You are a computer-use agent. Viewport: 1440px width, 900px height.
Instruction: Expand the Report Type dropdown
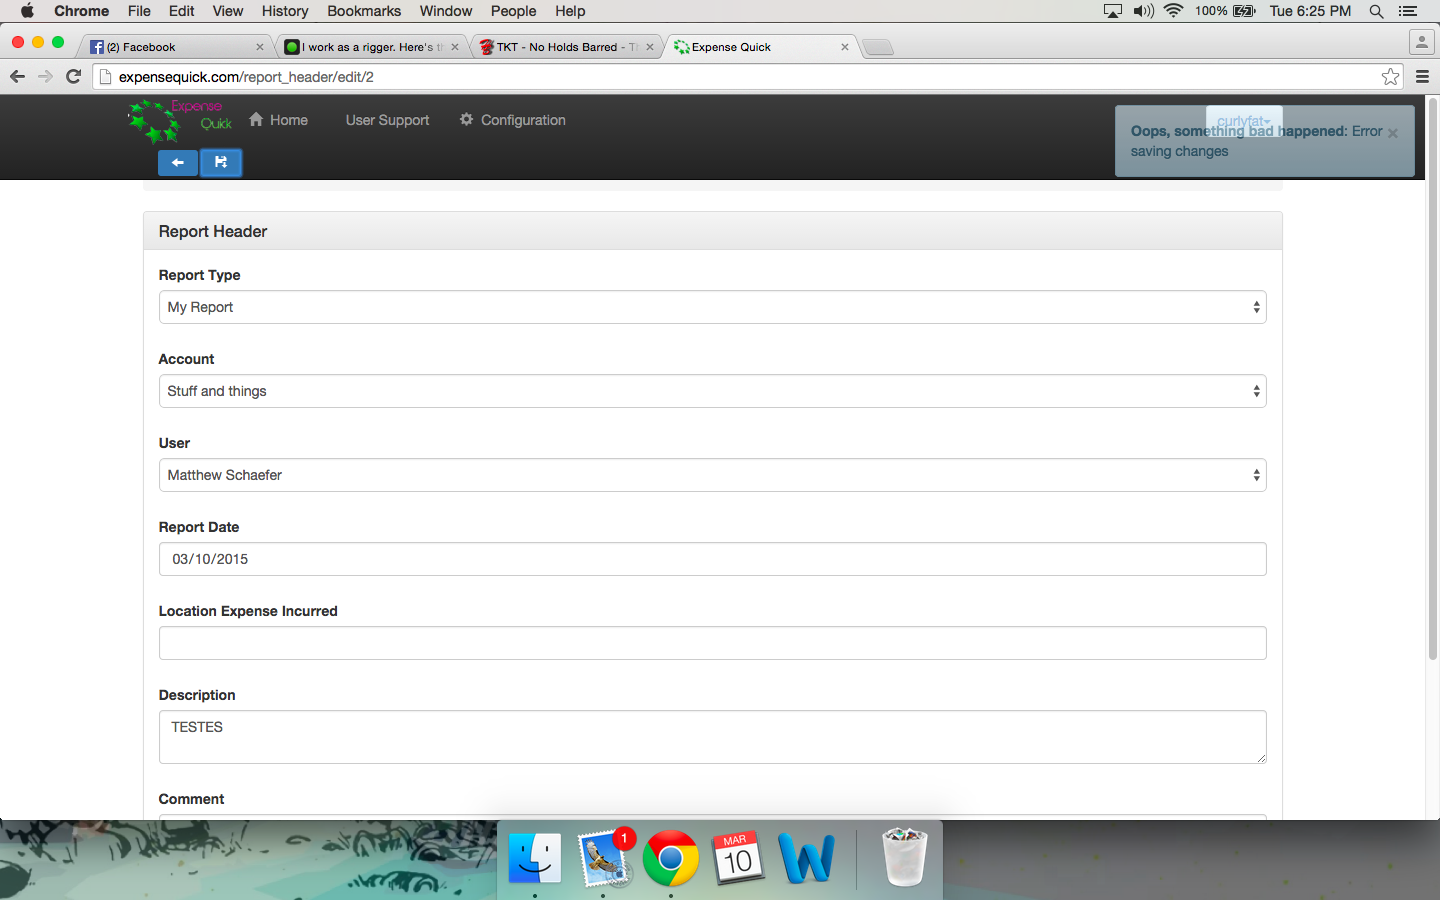(712, 307)
